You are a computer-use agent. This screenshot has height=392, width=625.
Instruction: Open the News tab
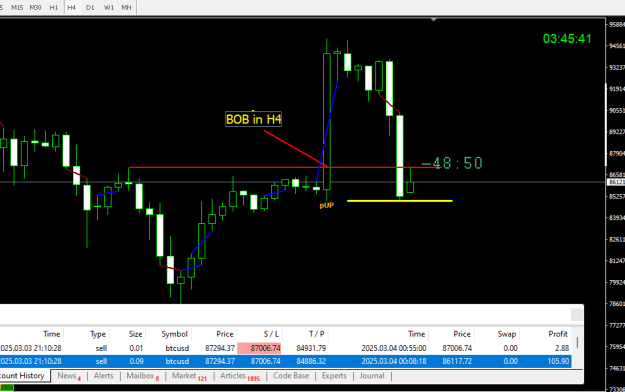[69, 376]
